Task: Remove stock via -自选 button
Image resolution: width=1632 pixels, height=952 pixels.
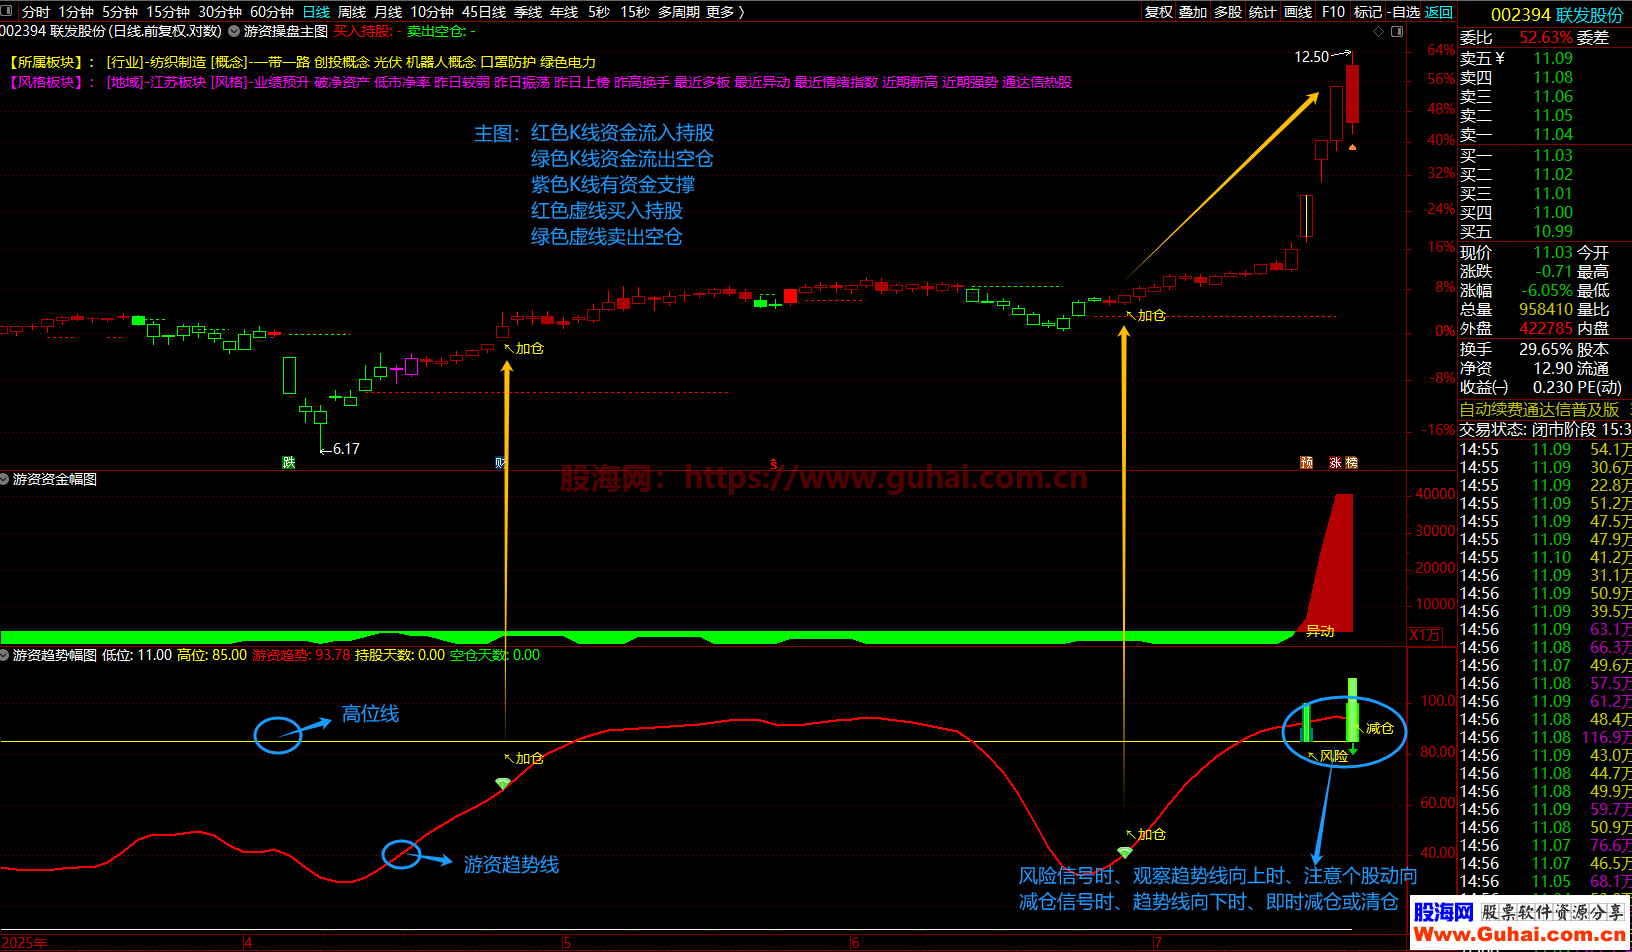Action: [1404, 12]
